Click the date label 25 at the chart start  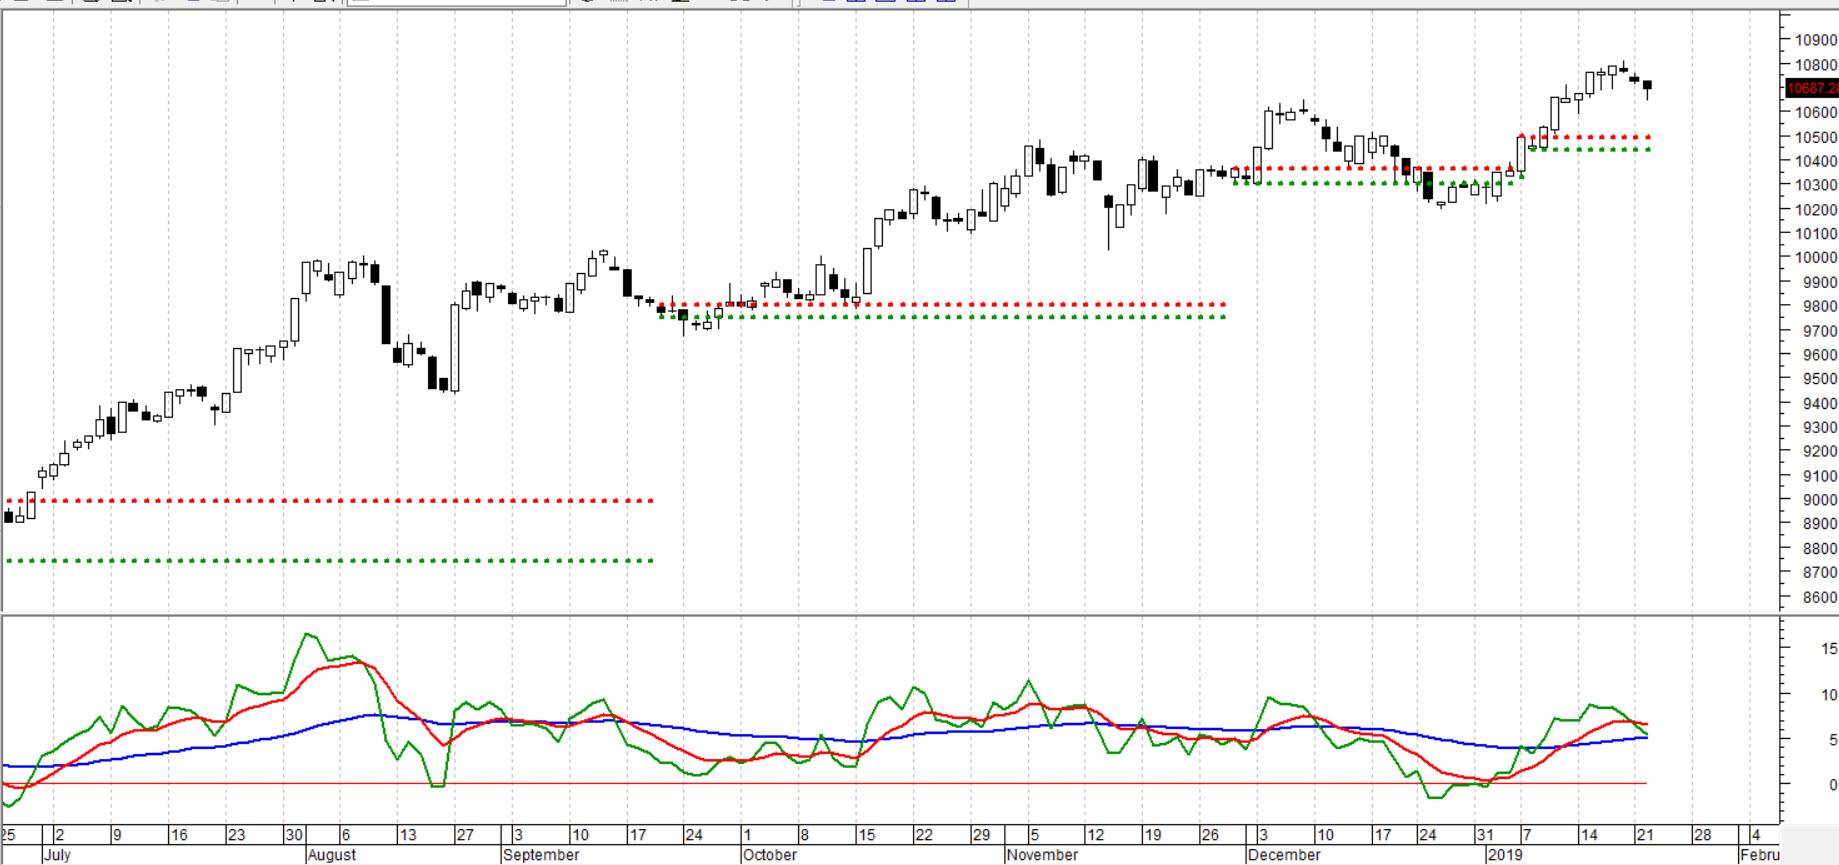click(8, 835)
